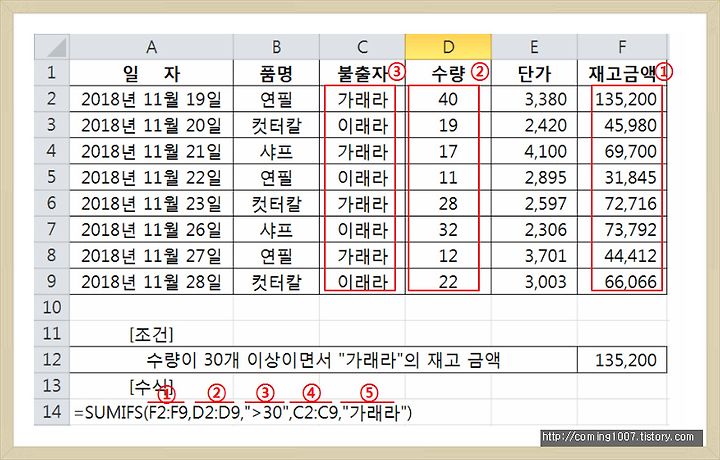Select quantity cell 22
The width and height of the screenshot is (720, 460).
(x=448, y=281)
